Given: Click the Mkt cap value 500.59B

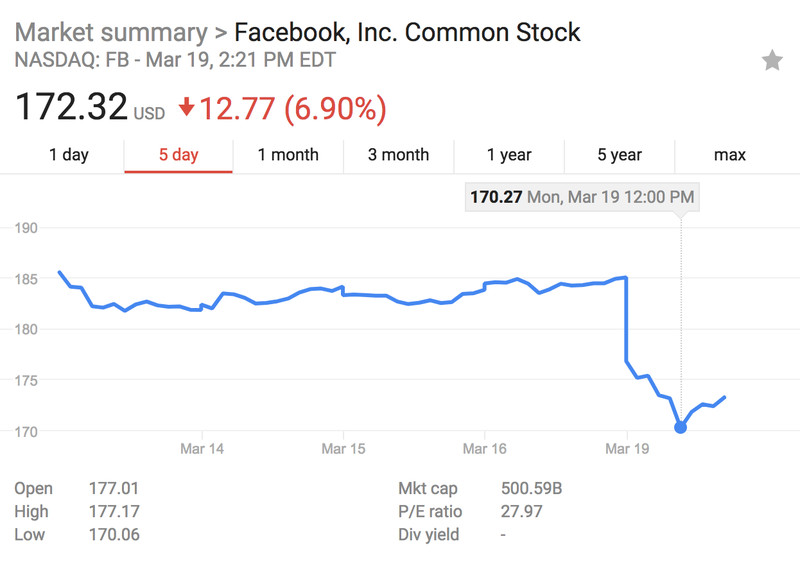Looking at the screenshot, I should coord(531,489).
